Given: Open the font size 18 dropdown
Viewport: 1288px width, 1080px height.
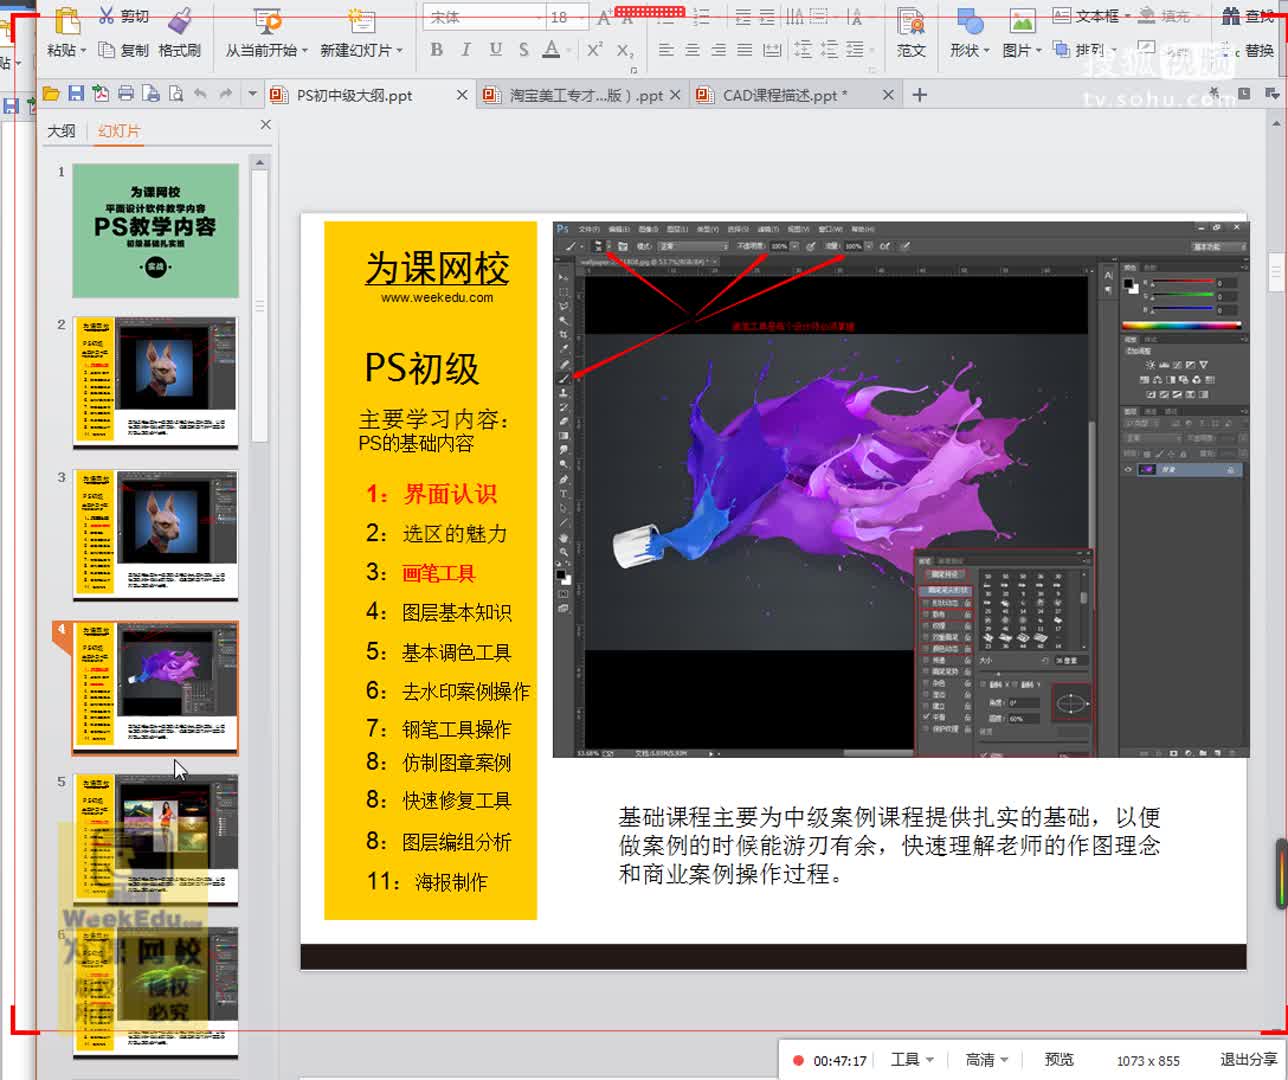Looking at the screenshot, I should (x=580, y=17).
